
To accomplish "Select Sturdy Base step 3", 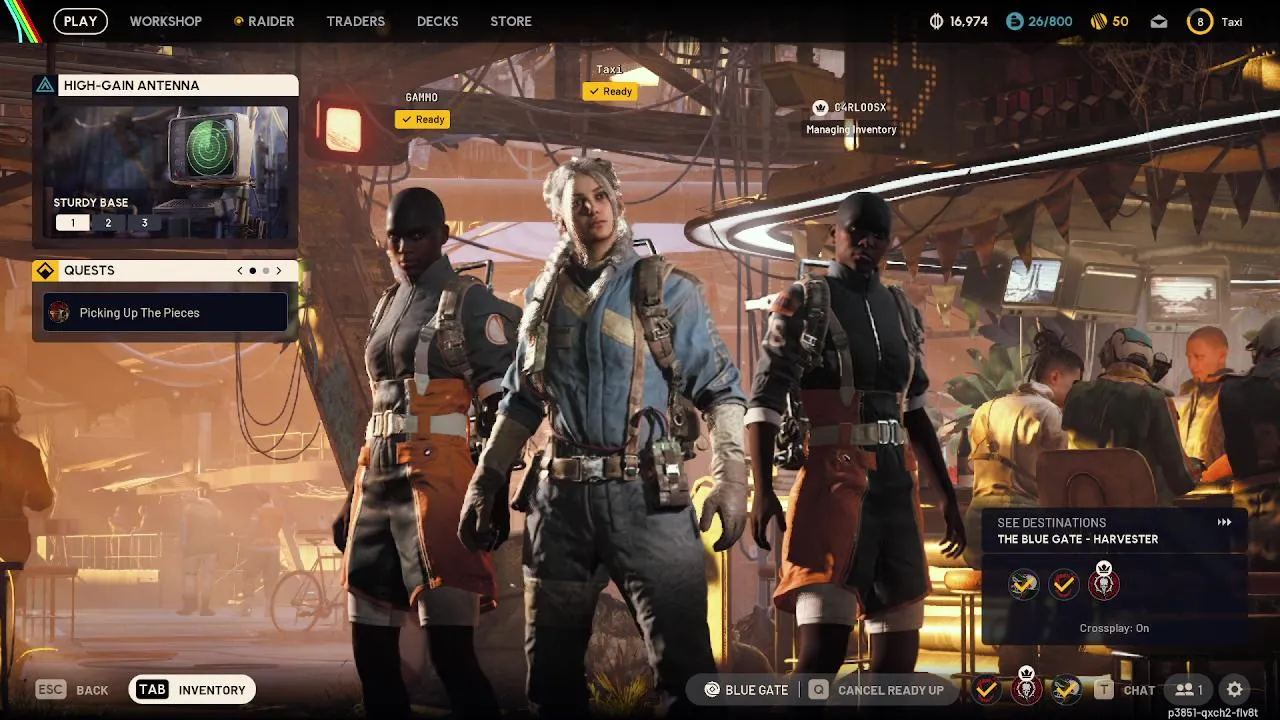I will coord(144,223).
